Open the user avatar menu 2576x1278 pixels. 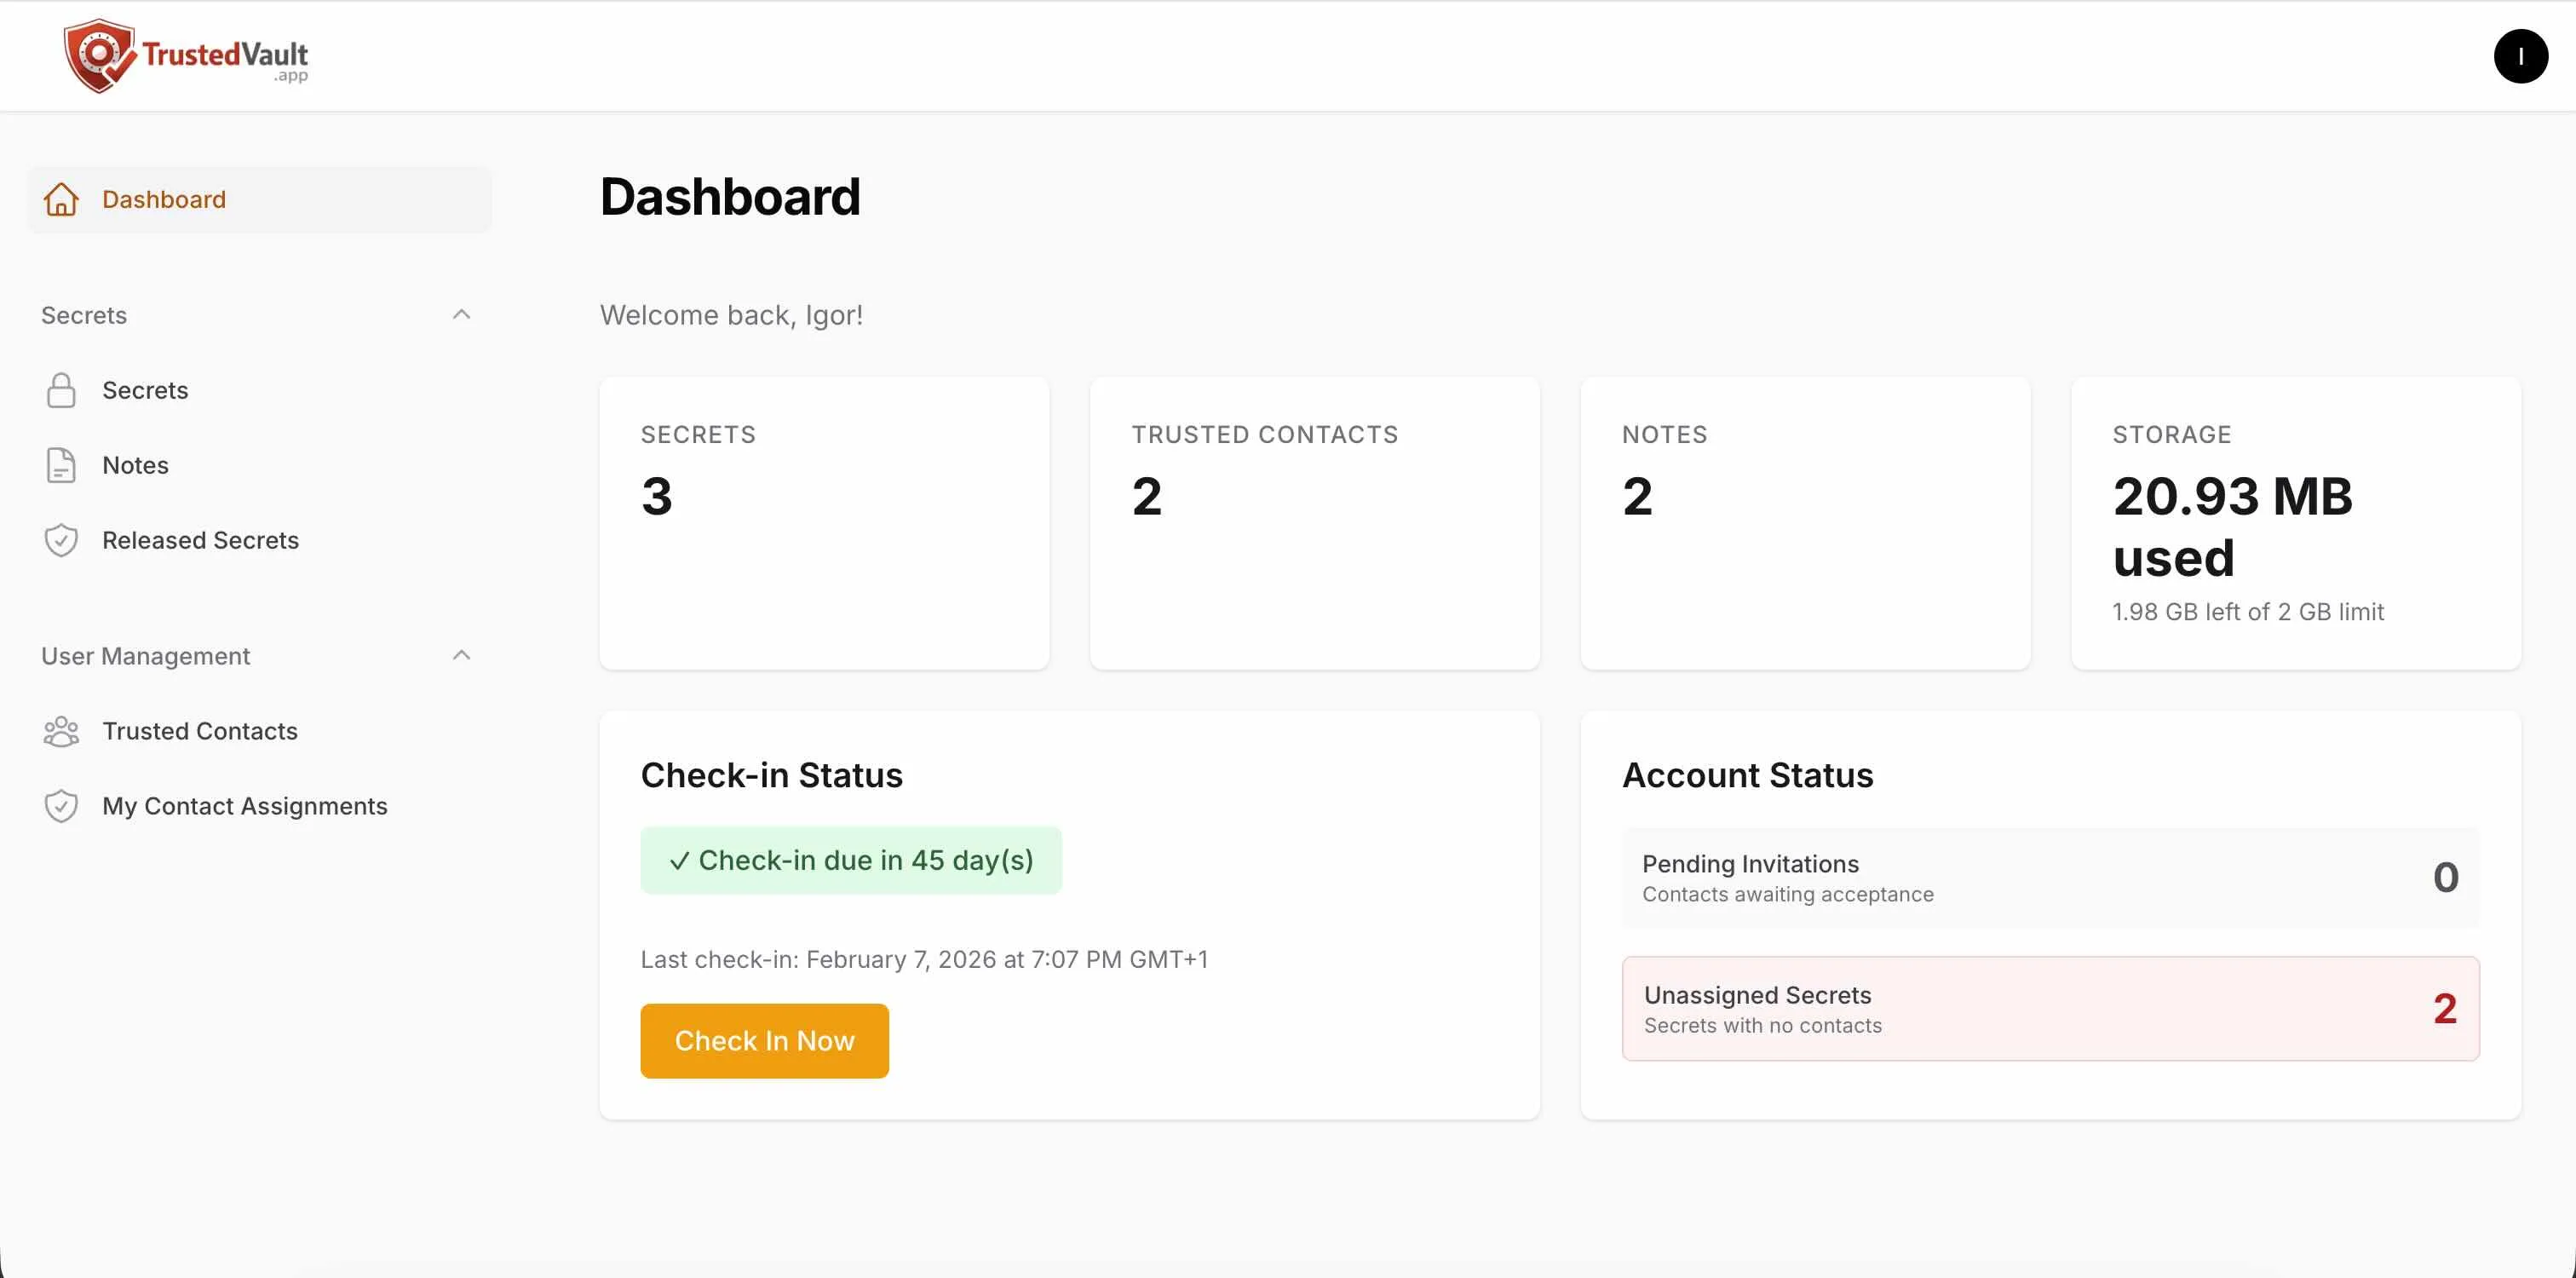coord(2521,56)
